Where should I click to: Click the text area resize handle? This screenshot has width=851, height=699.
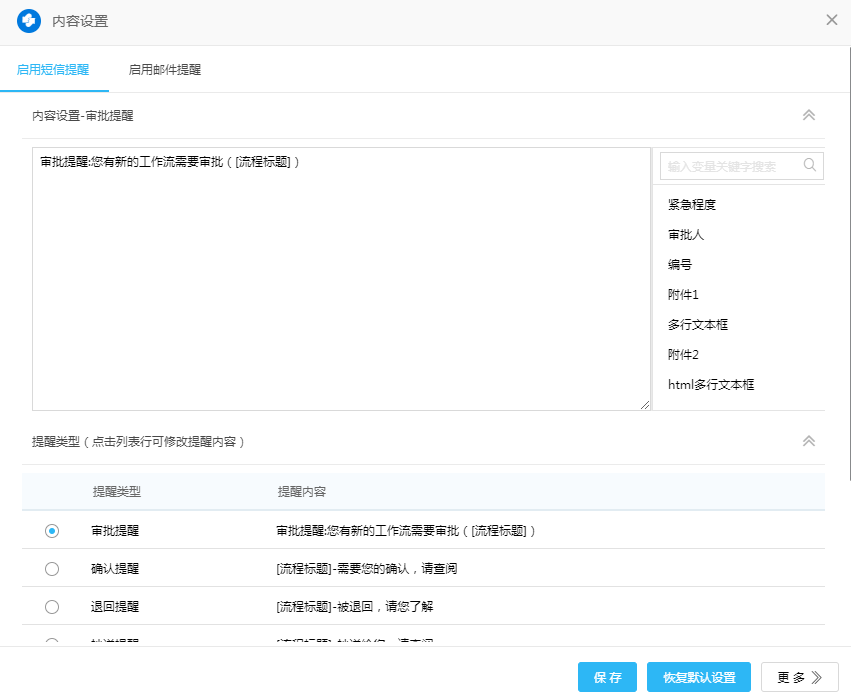click(644, 404)
